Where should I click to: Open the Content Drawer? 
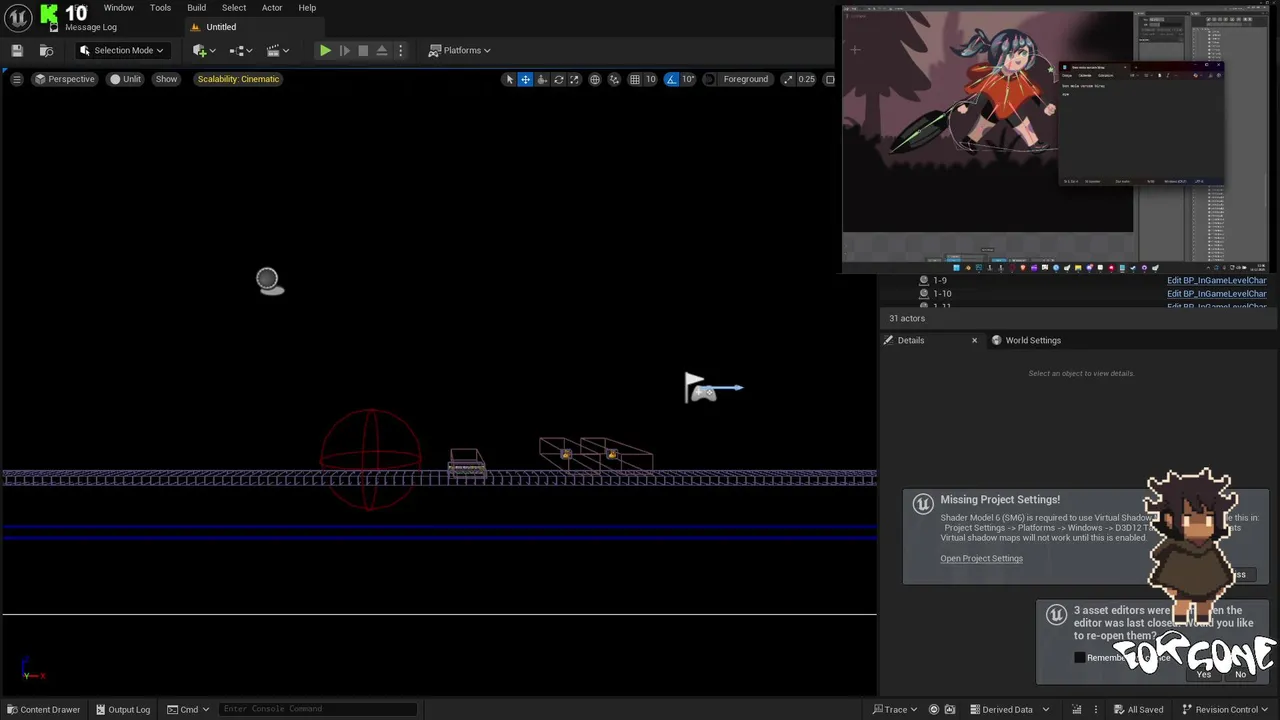(43, 709)
